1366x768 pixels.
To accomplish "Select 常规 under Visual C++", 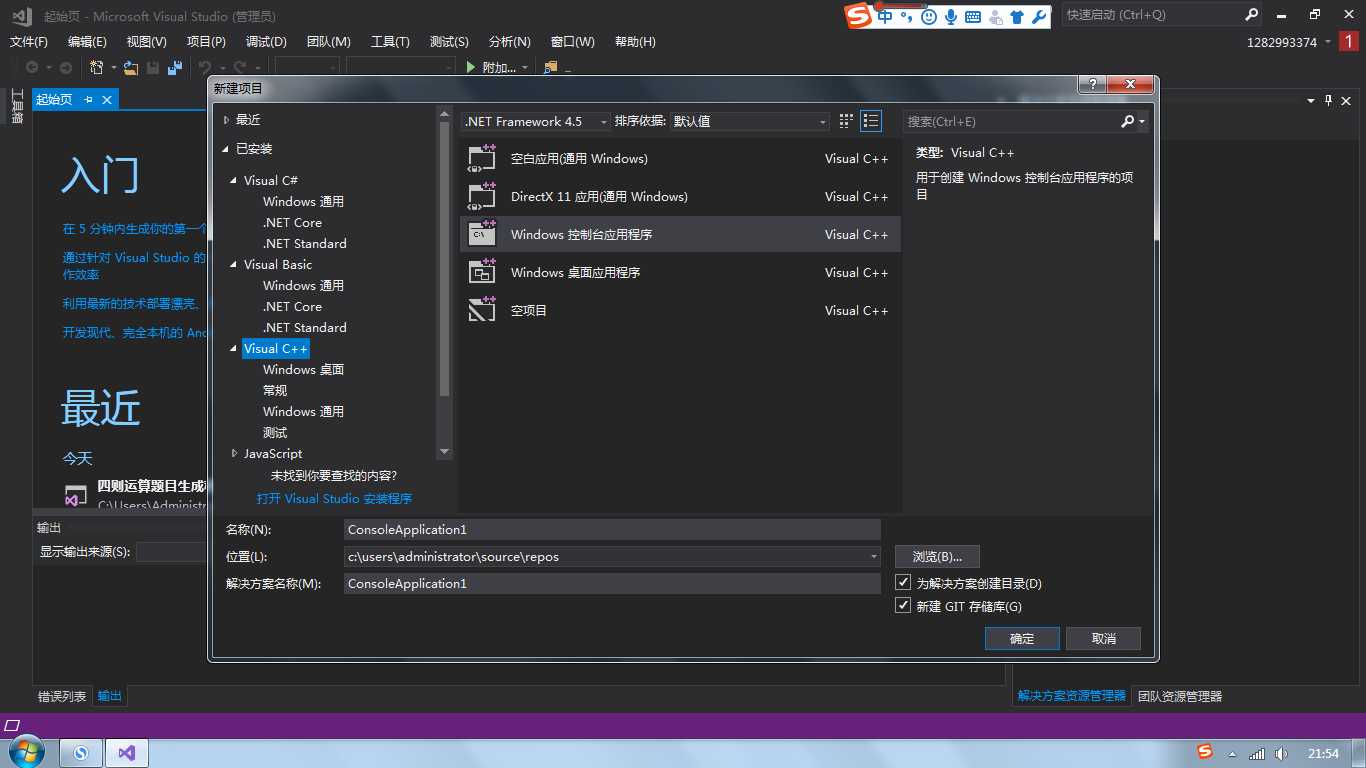I will [275, 391].
